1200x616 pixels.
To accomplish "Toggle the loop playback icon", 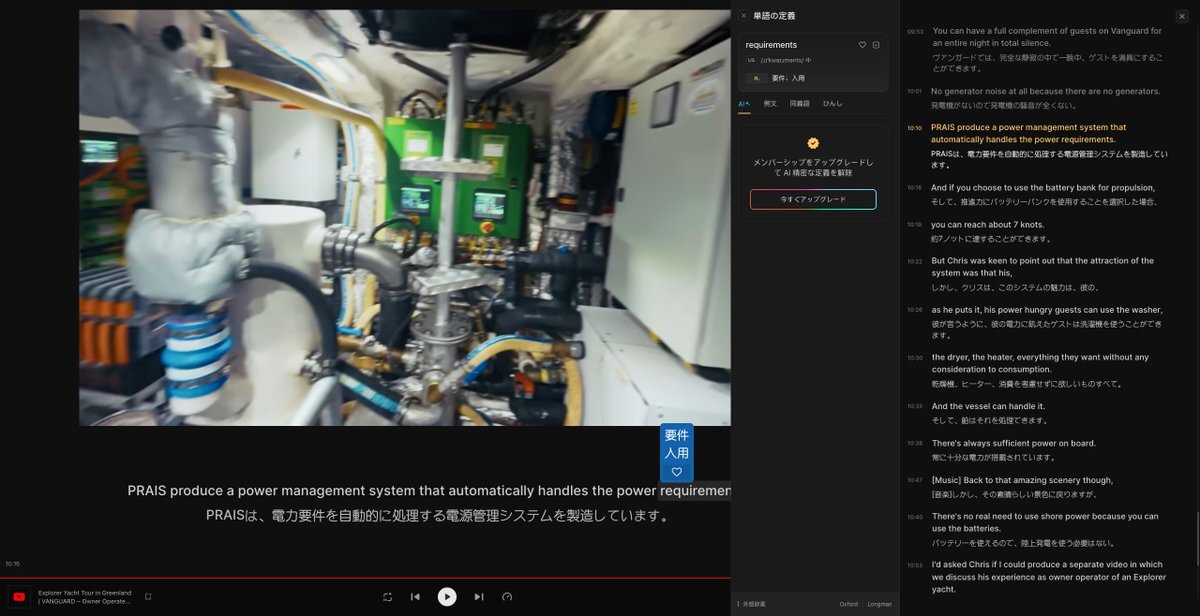I will pos(387,597).
